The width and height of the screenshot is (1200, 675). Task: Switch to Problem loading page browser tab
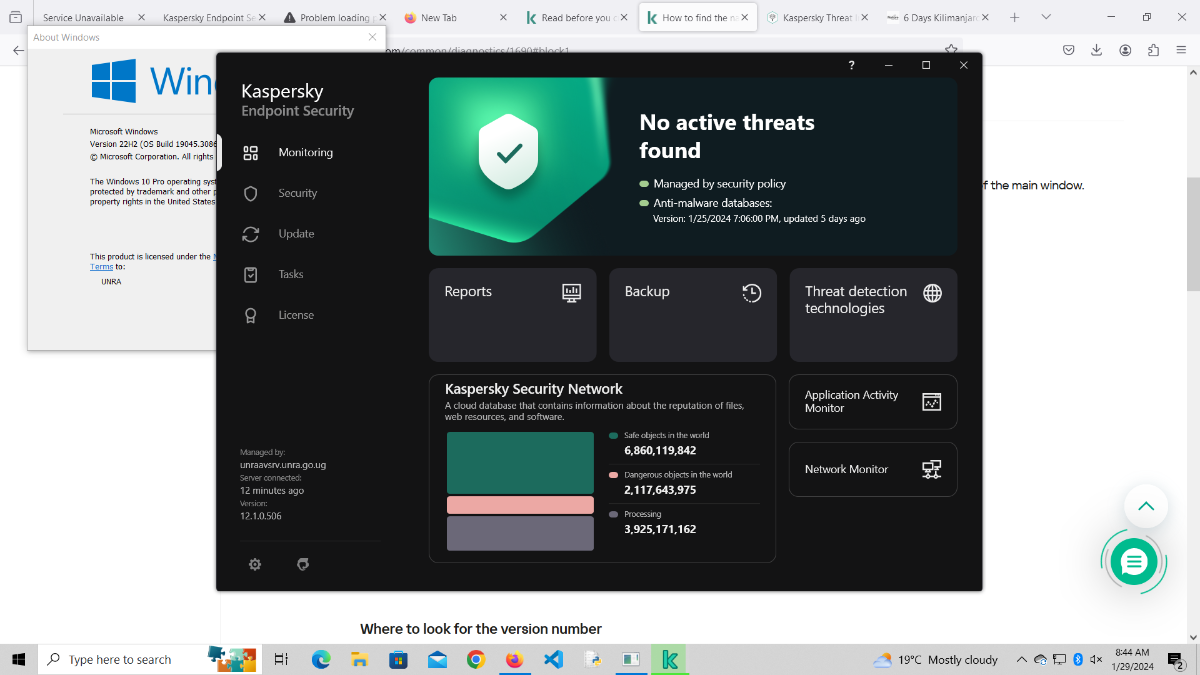coord(335,17)
